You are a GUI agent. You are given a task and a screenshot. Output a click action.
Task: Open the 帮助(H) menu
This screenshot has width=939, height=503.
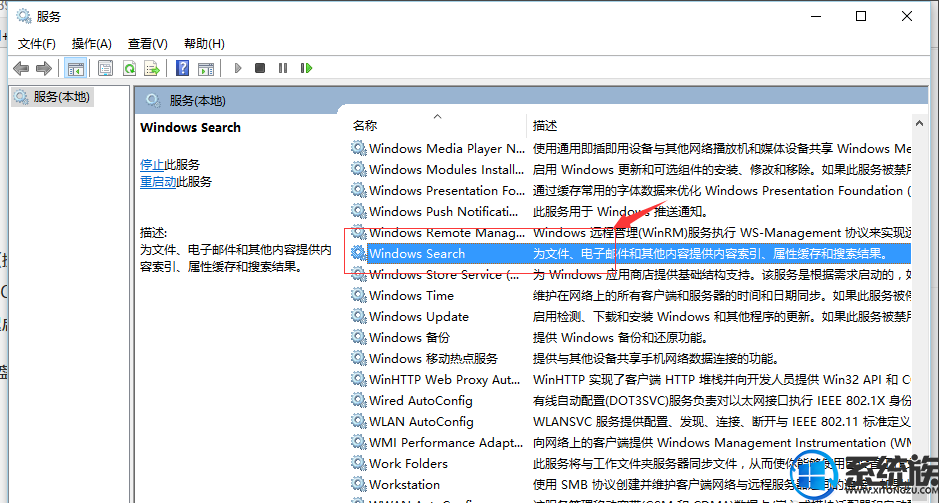tap(204, 44)
